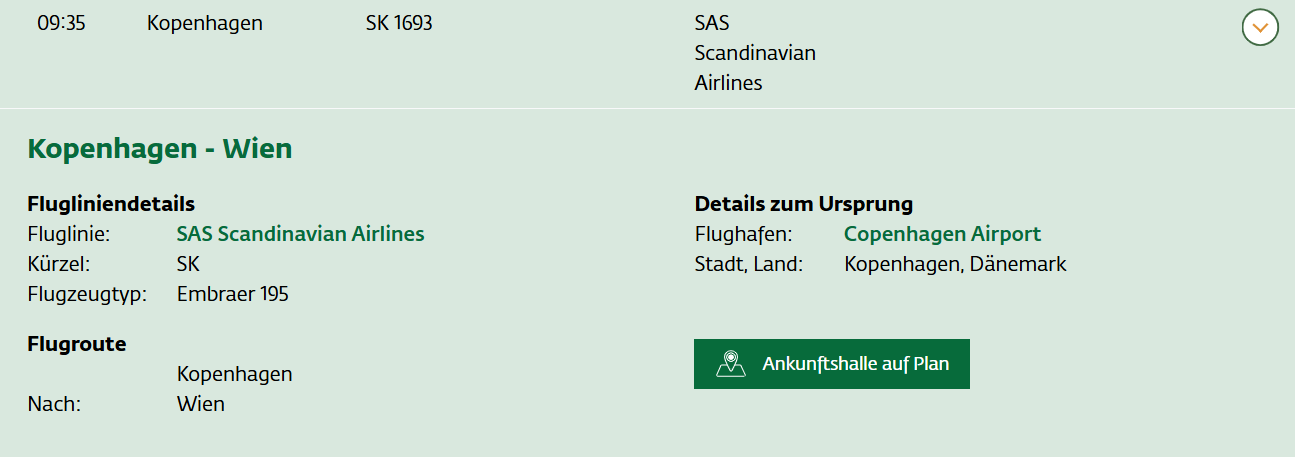Screen dimensions: 1295x457
Task: Click the Kopenhagen, Dänemark location text
Action: (955, 264)
